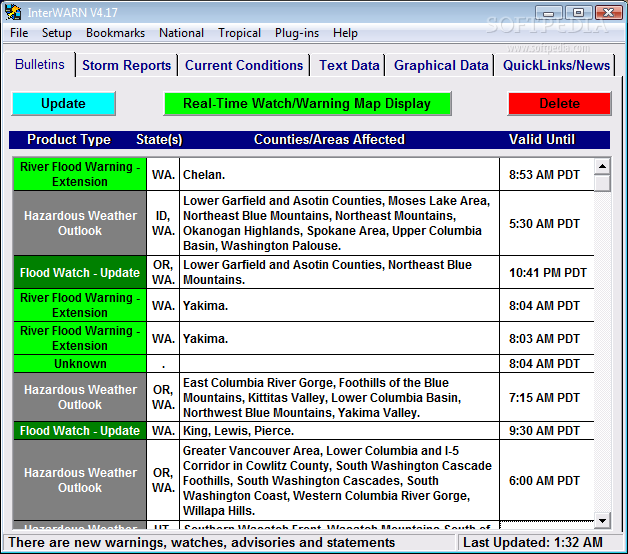628x554 pixels.
Task: Open Real-Time Watch/Warning Map Display
Action: pos(307,103)
